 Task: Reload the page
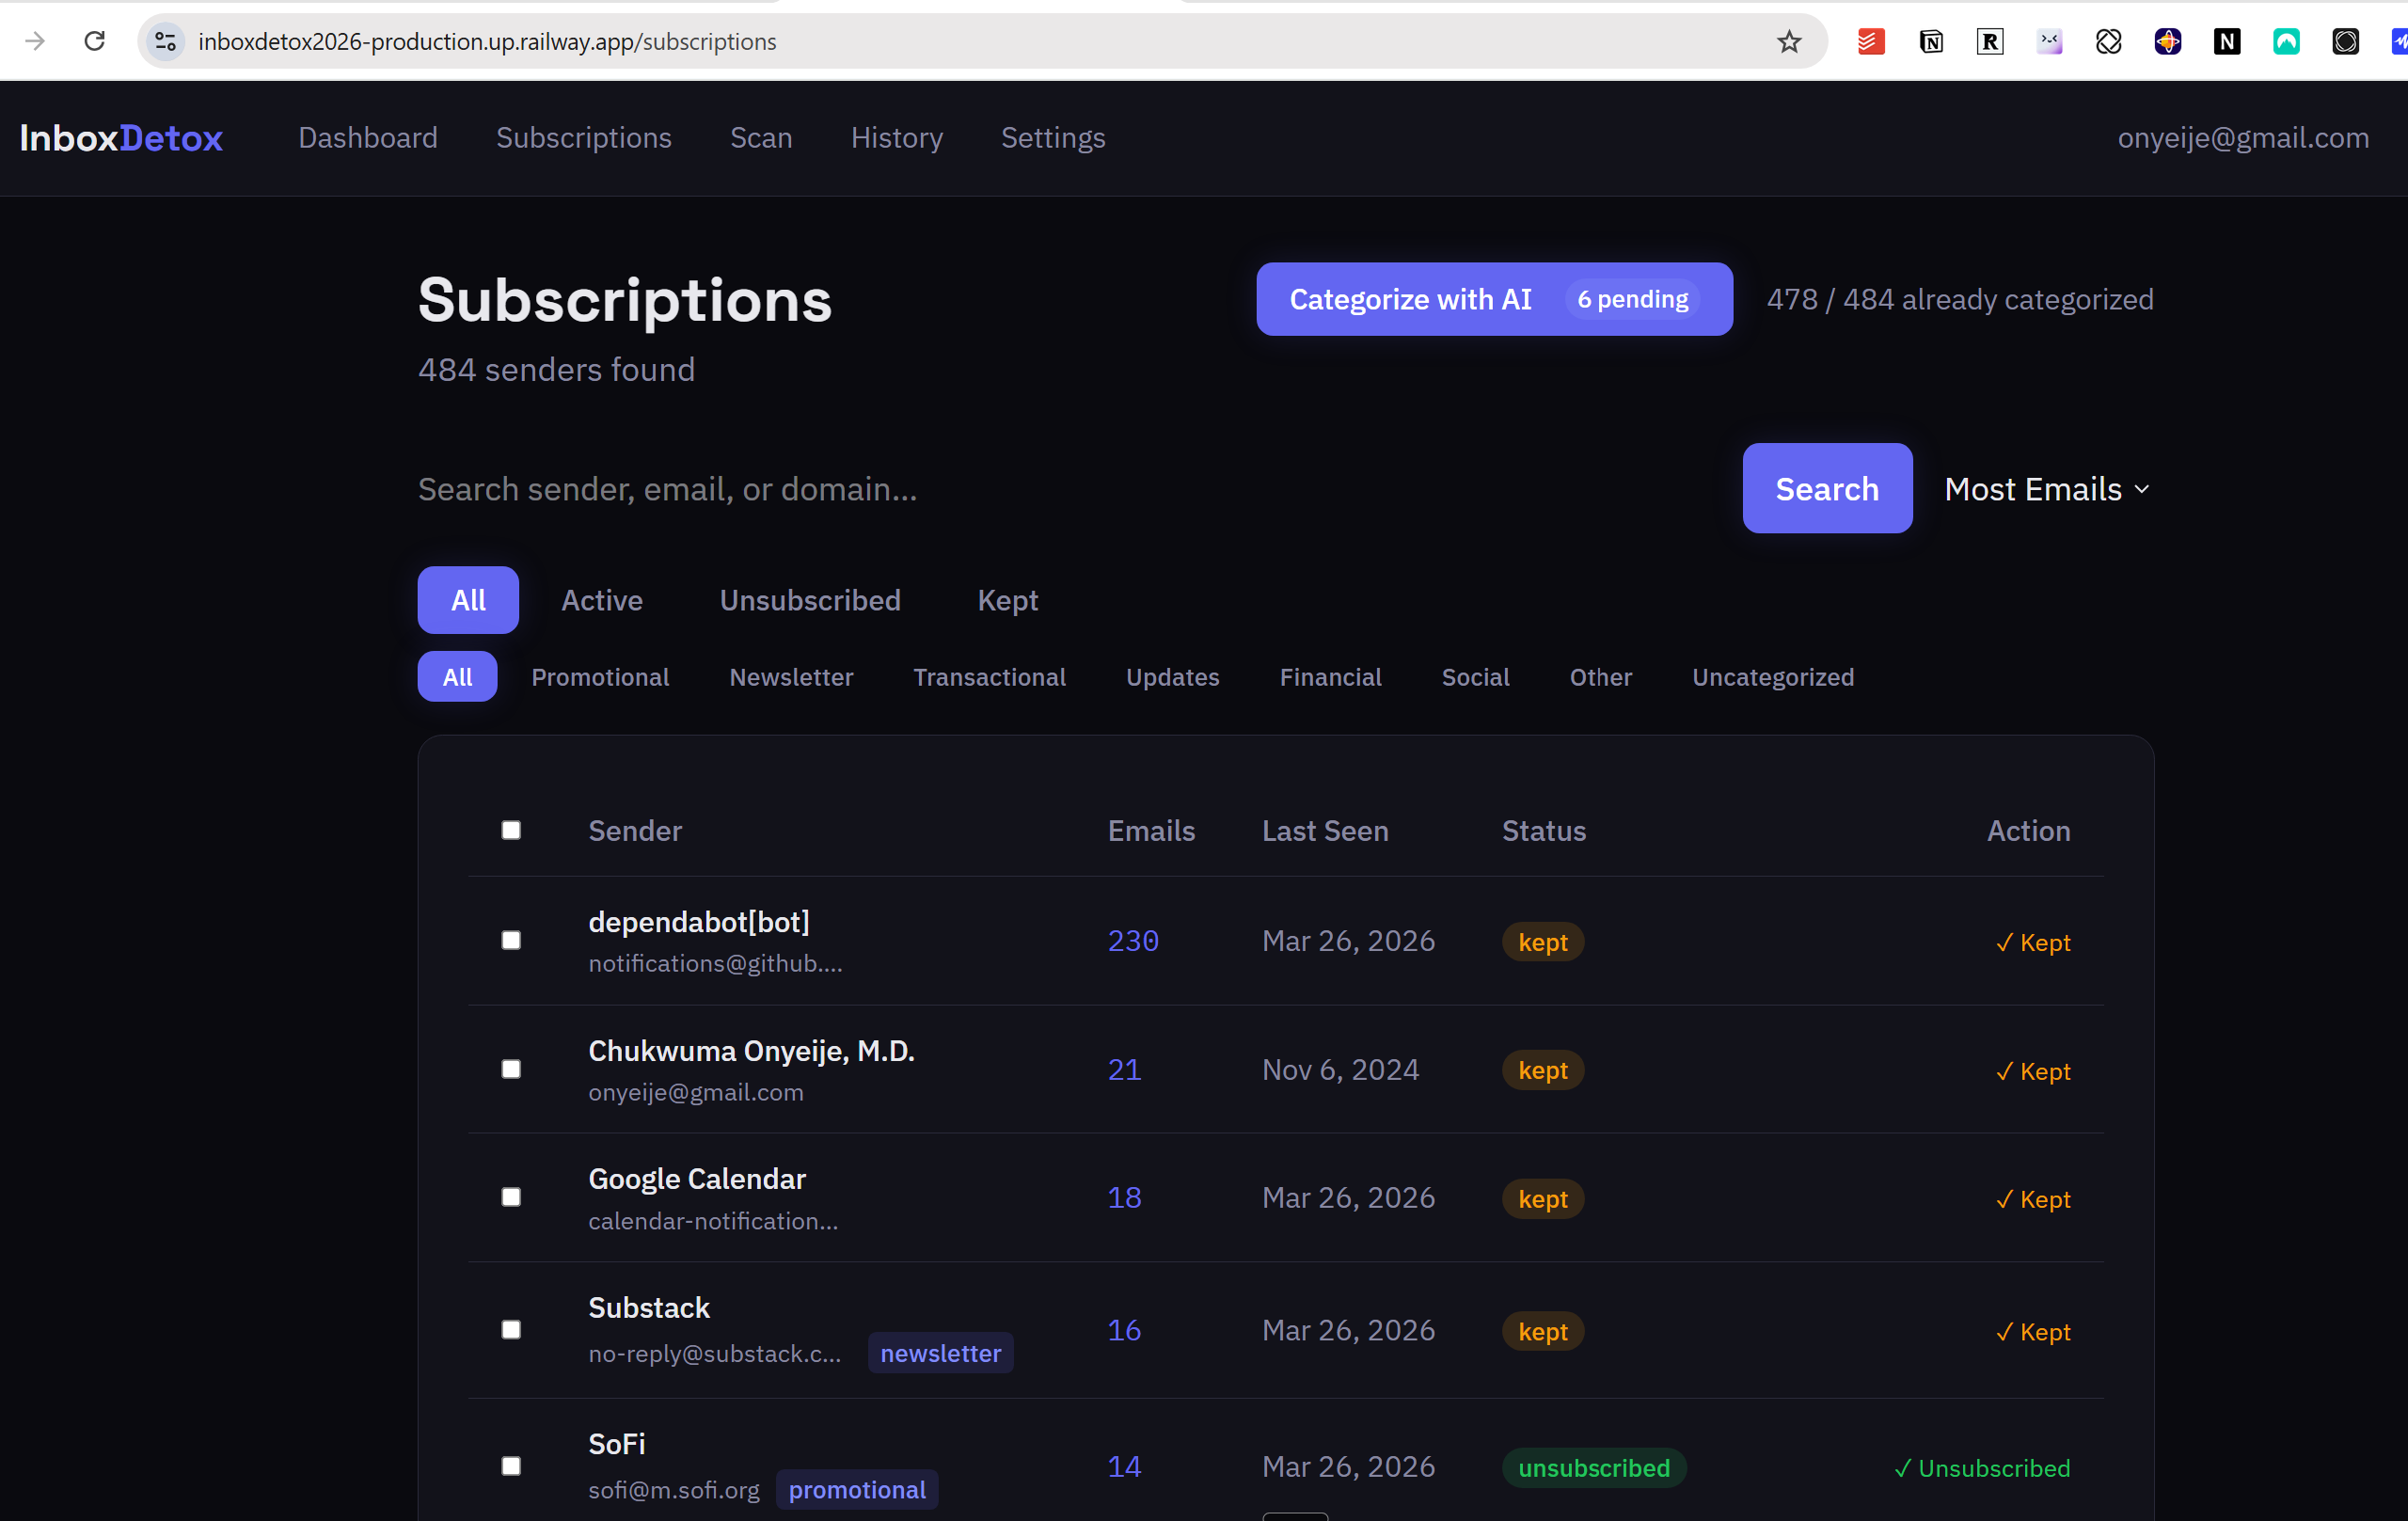point(95,41)
